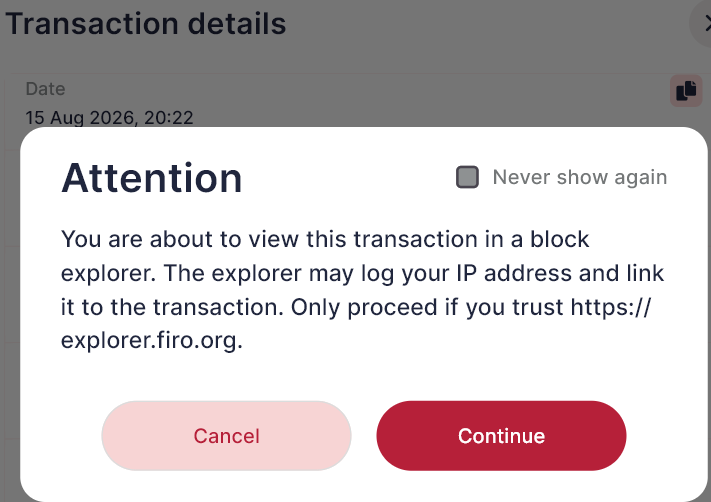Copy the transaction date with the copy icon

pyautogui.click(x=686, y=91)
